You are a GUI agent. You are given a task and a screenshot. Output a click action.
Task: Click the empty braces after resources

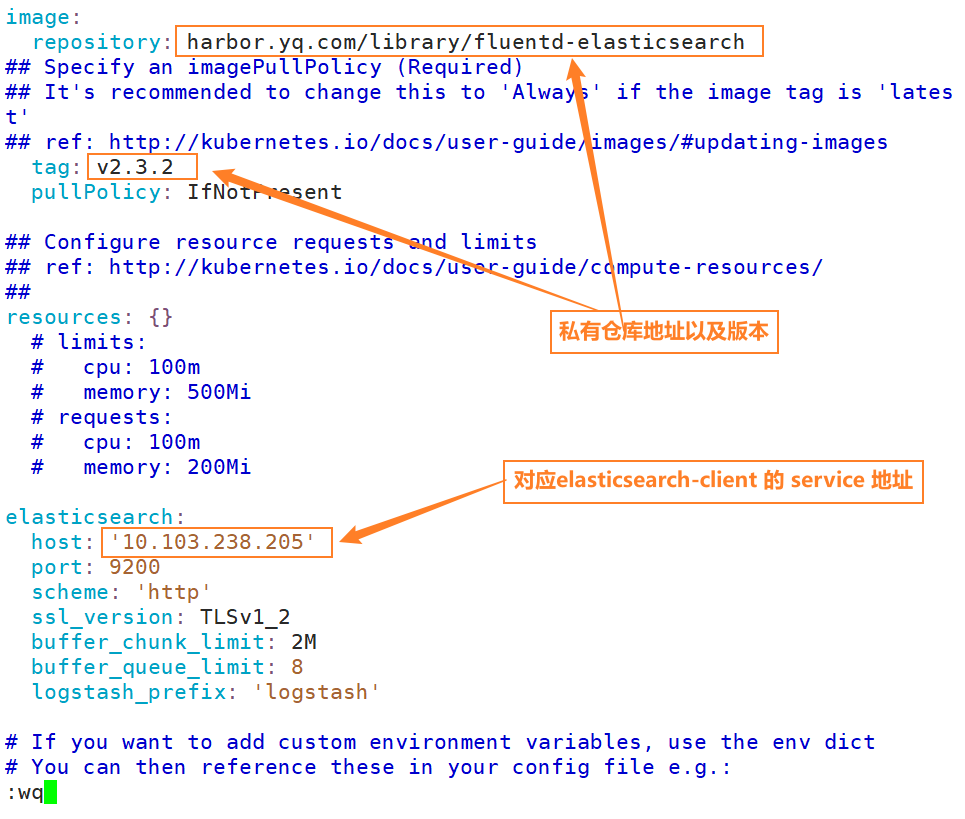[160, 317]
